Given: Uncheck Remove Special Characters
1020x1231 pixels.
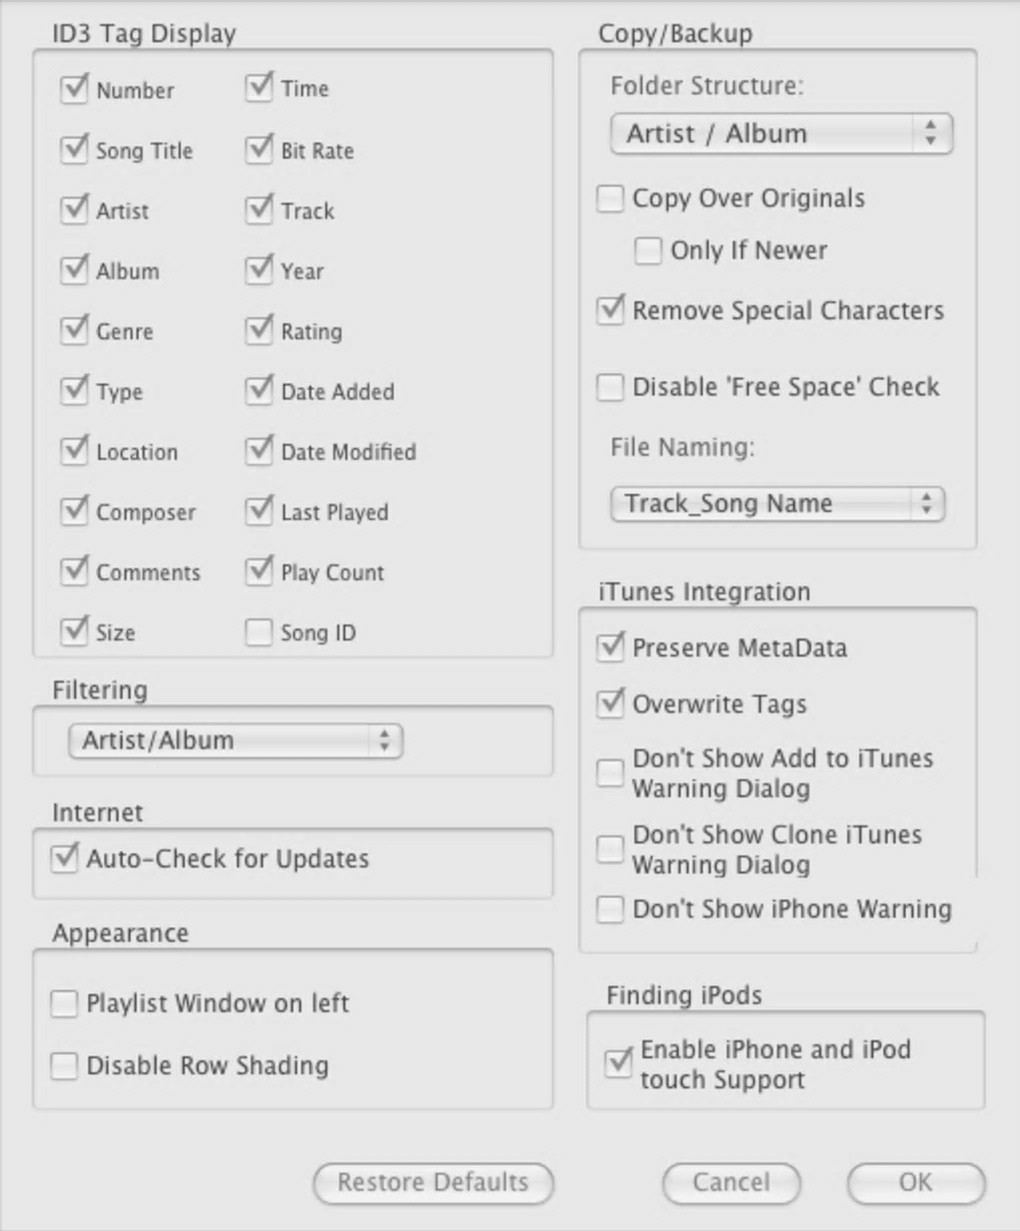Looking at the screenshot, I should click(x=610, y=310).
